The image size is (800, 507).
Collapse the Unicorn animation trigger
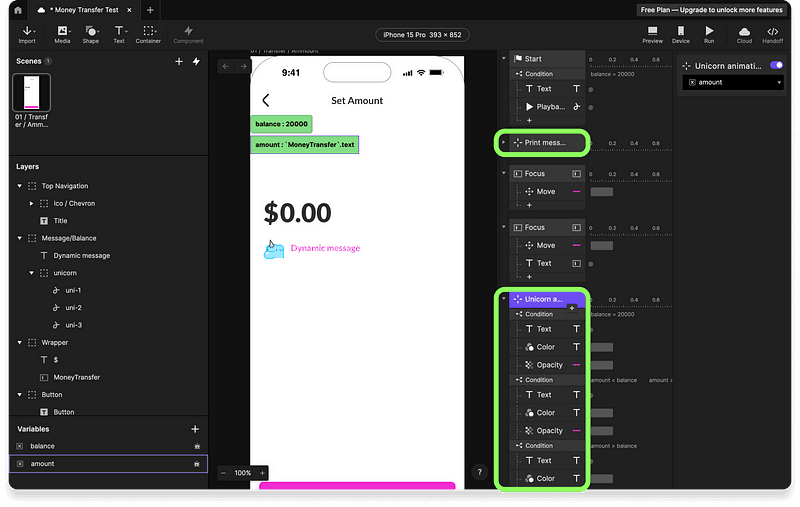point(504,299)
